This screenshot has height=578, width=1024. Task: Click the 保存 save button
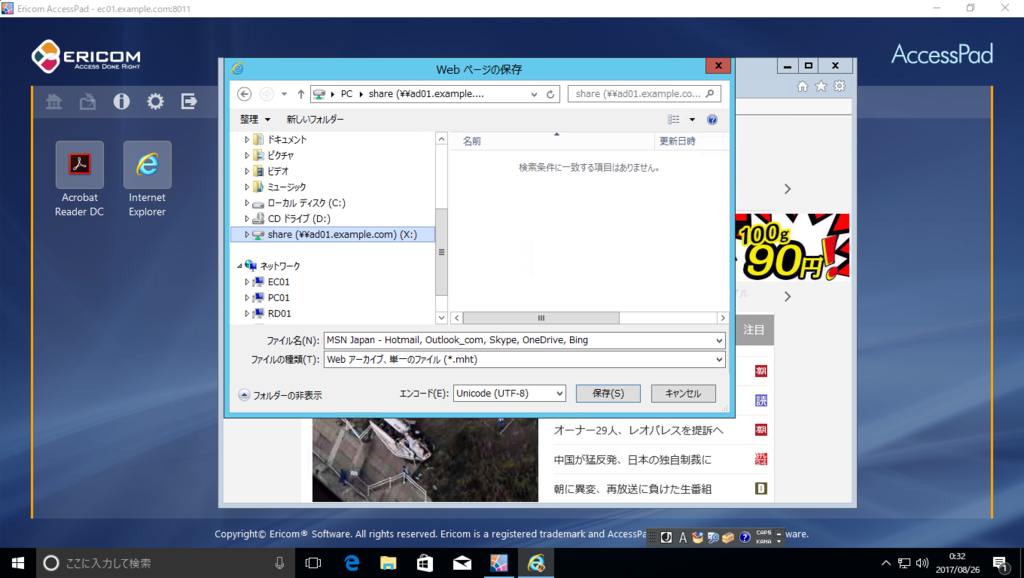(x=608, y=393)
